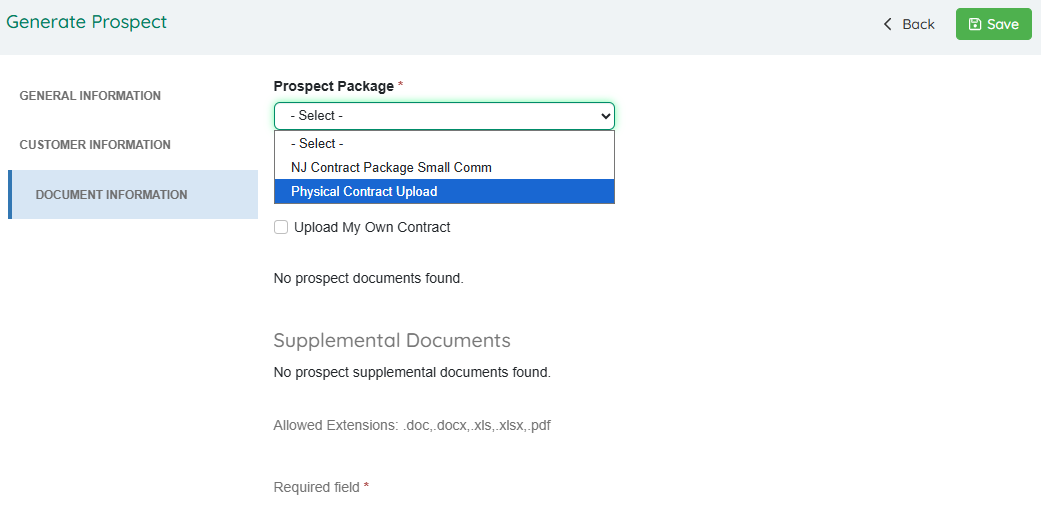Viewport: 1041px width, 532px height.
Task: Choose NJ Contract Package Small Comm option
Action: (x=391, y=168)
